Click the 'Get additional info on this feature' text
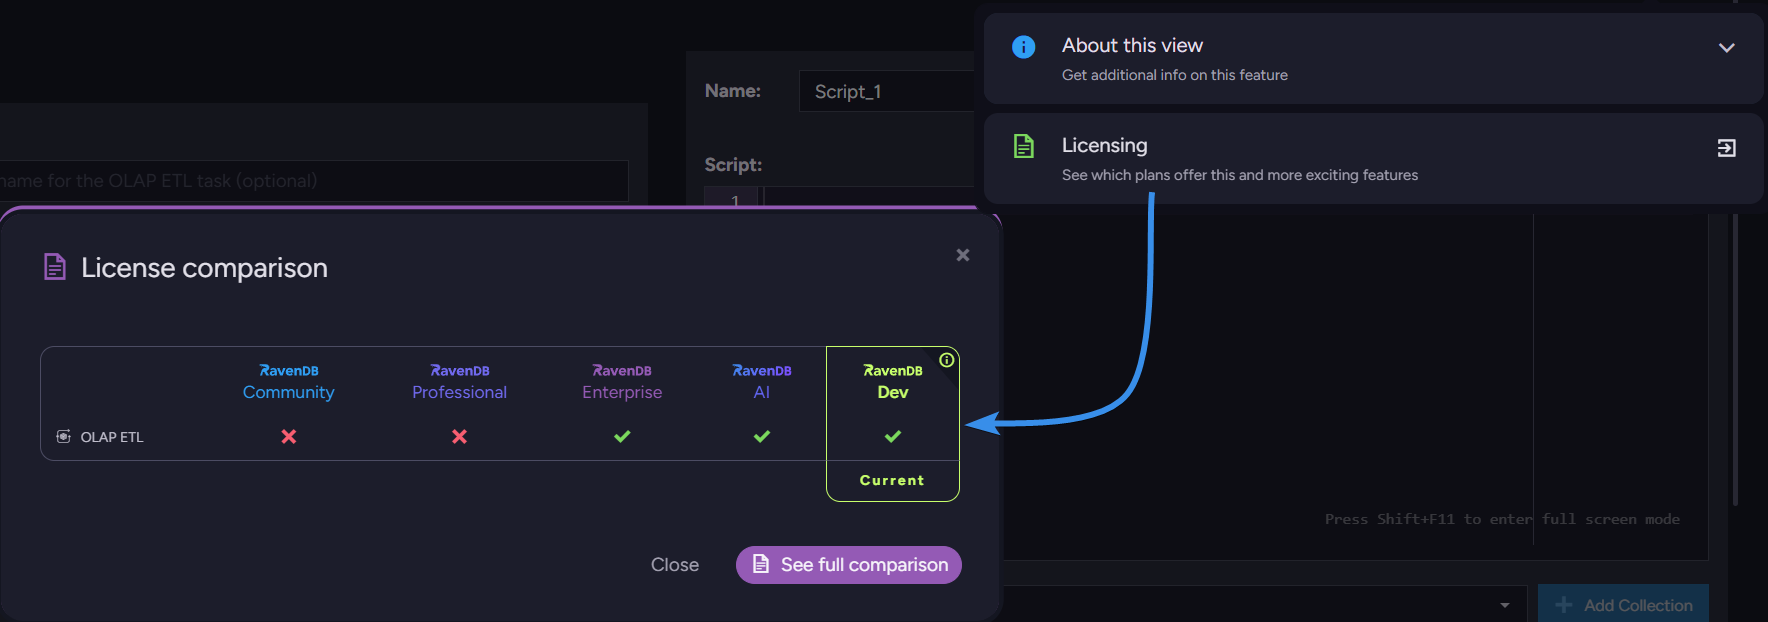 [1175, 75]
